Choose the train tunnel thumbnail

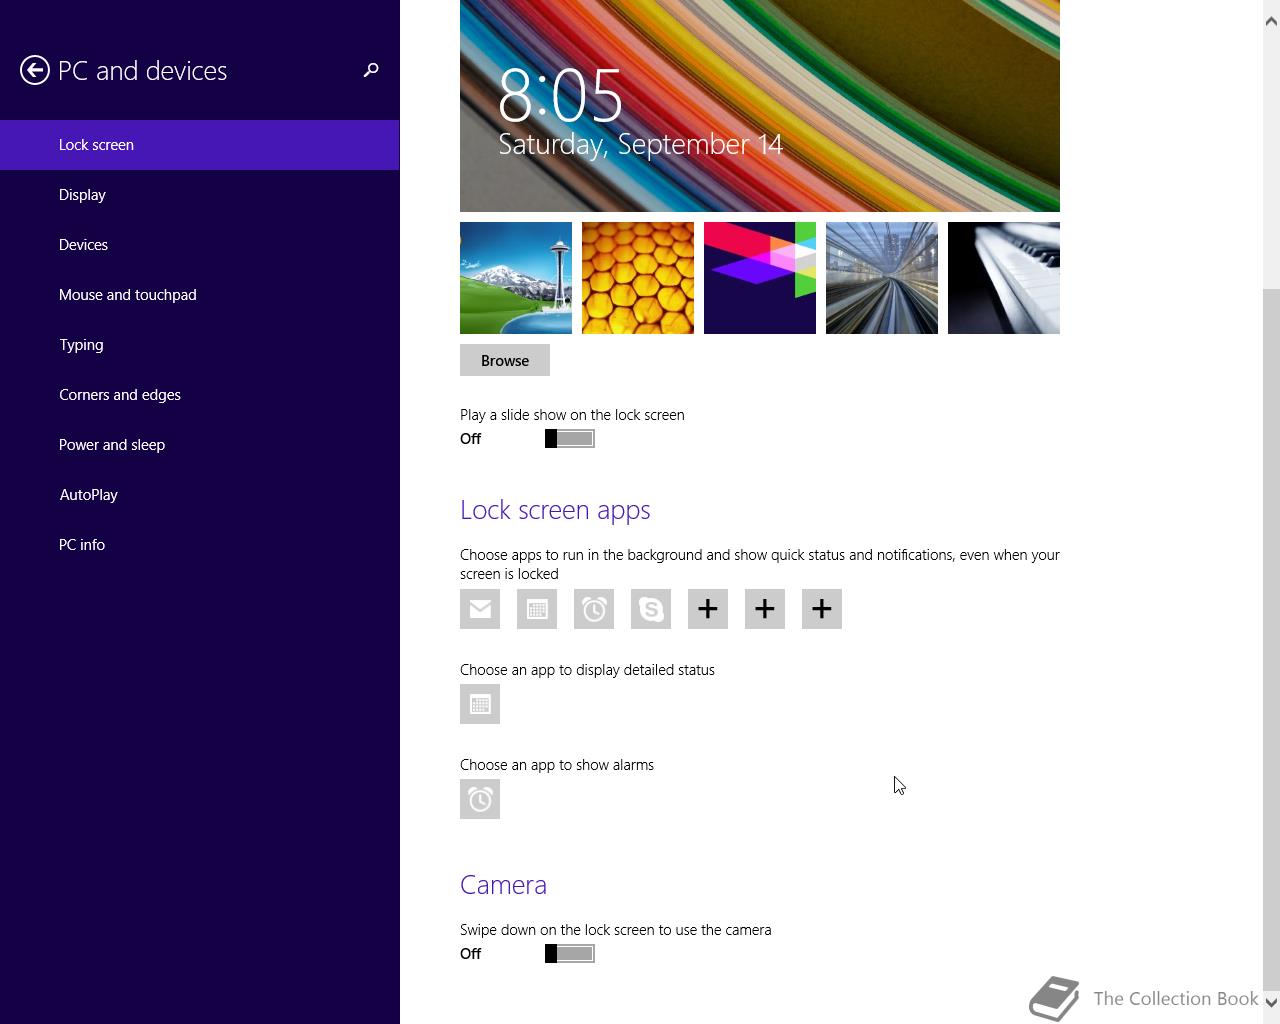[882, 278]
